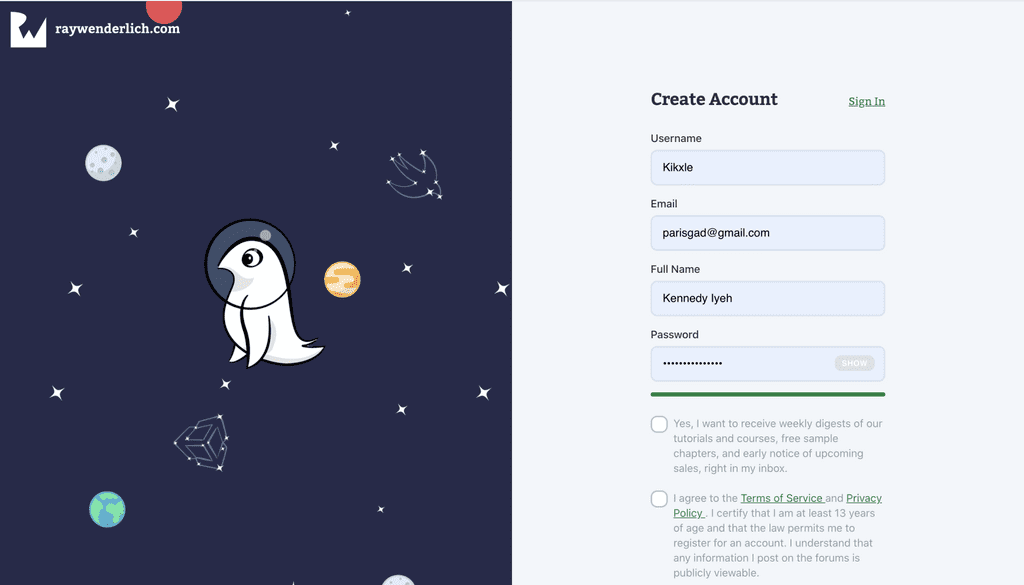1024x585 pixels.
Task: Enable the weekly digests checkbox
Action: pyautogui.click(x=659, y=424)
